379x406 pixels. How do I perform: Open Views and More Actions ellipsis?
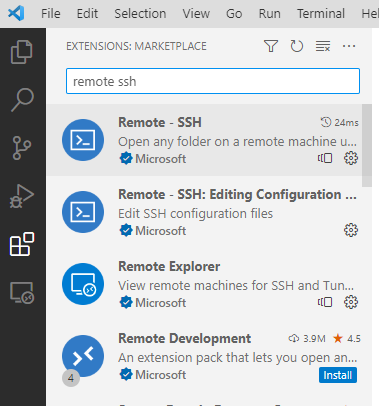[349, 46]
